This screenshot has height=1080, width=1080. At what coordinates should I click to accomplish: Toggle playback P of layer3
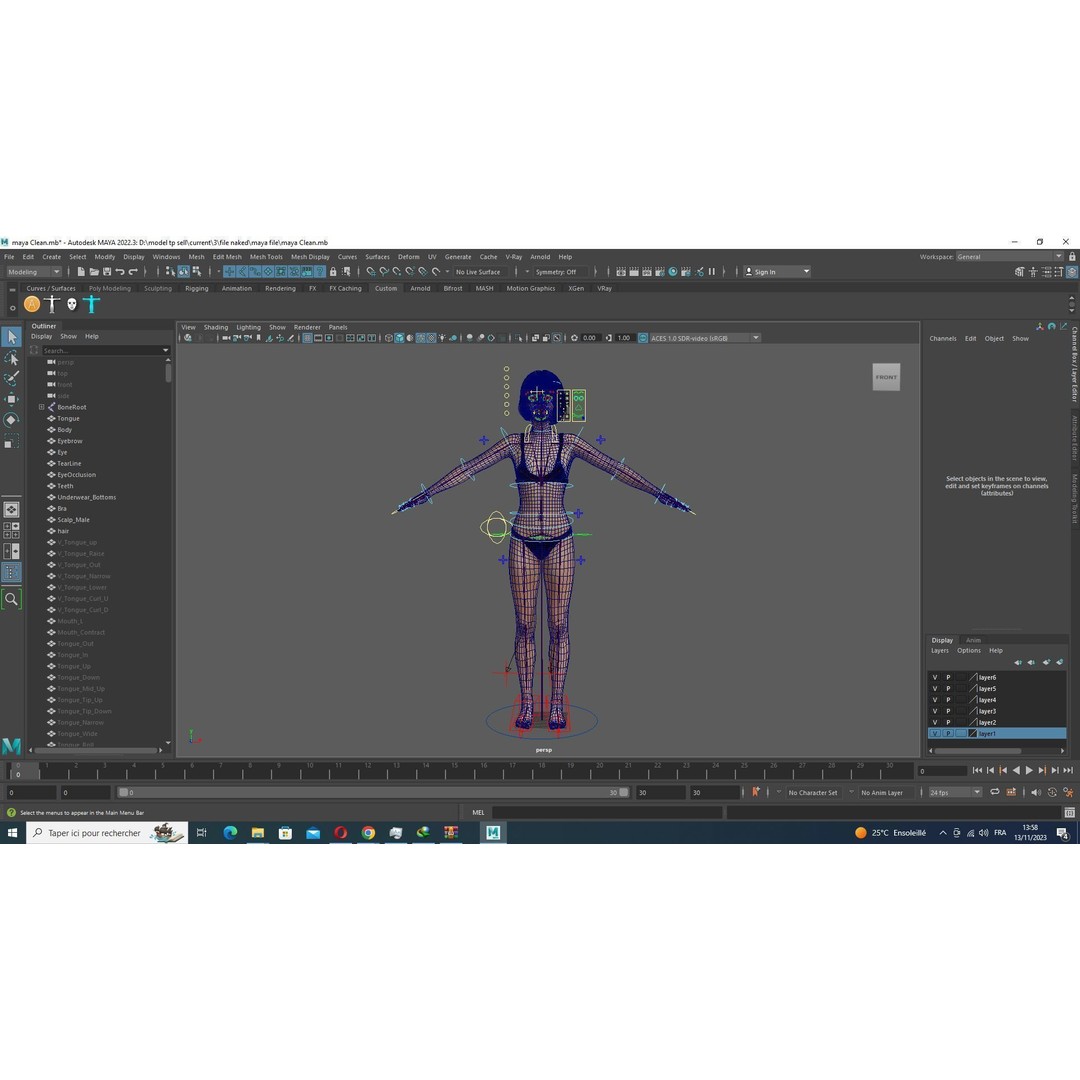[x=948, y=711]
